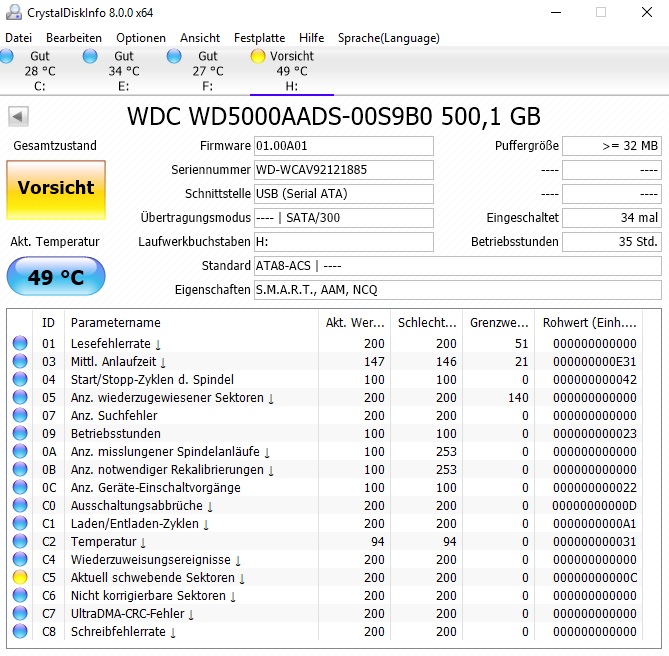Click the Eigenschaften field S.M.A.R.T., AAM, NCQ
The image size is (669, 656).
(x=458, y=290)
